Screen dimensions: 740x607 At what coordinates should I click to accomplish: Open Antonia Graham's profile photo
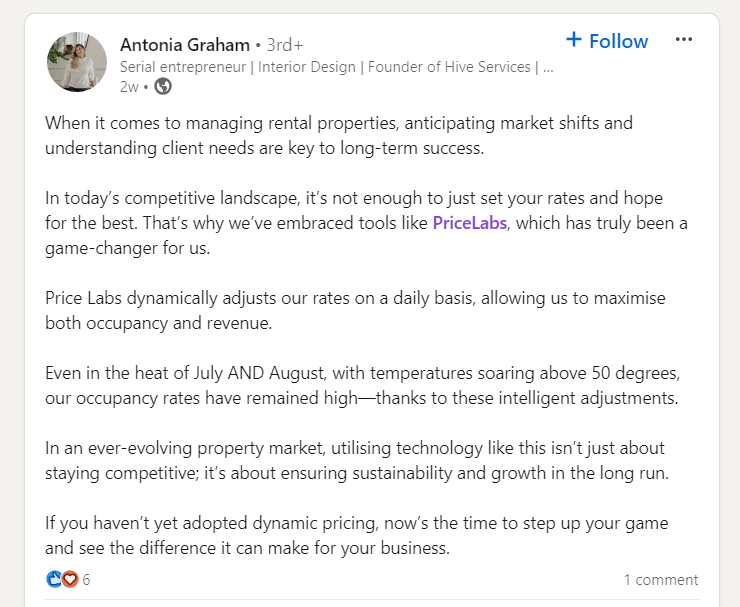(x=77, y=62)
